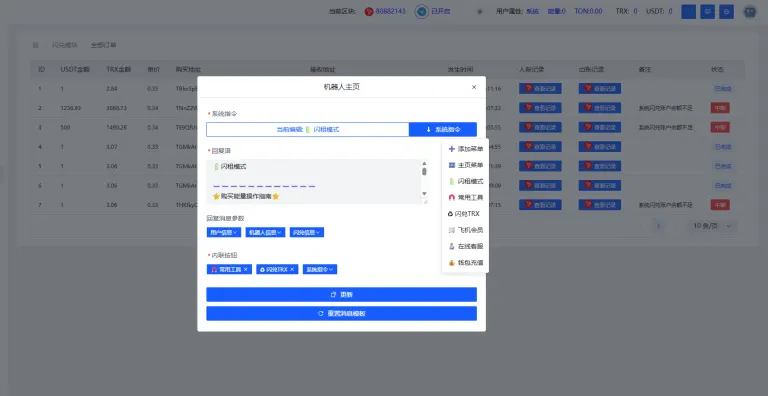
Task: Click the red block icon beside 80882143
Action: [369, 11]
